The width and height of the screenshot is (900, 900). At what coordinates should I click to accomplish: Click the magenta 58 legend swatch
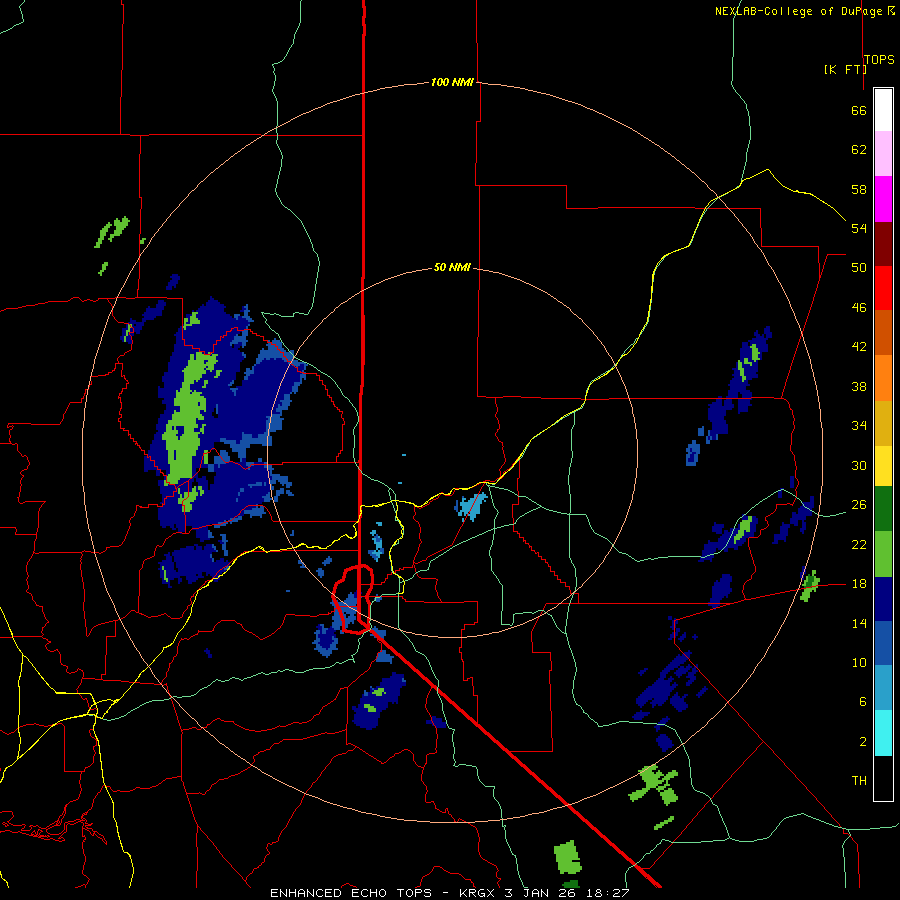click(x=883, y=199)
